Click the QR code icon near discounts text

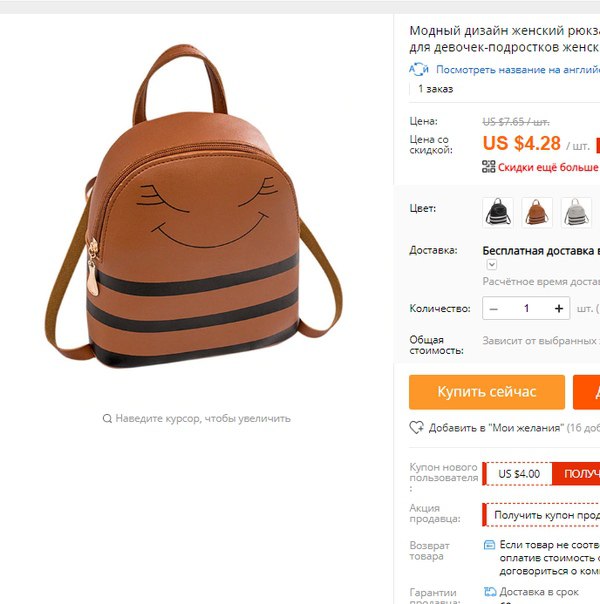(x=489, y=167)
